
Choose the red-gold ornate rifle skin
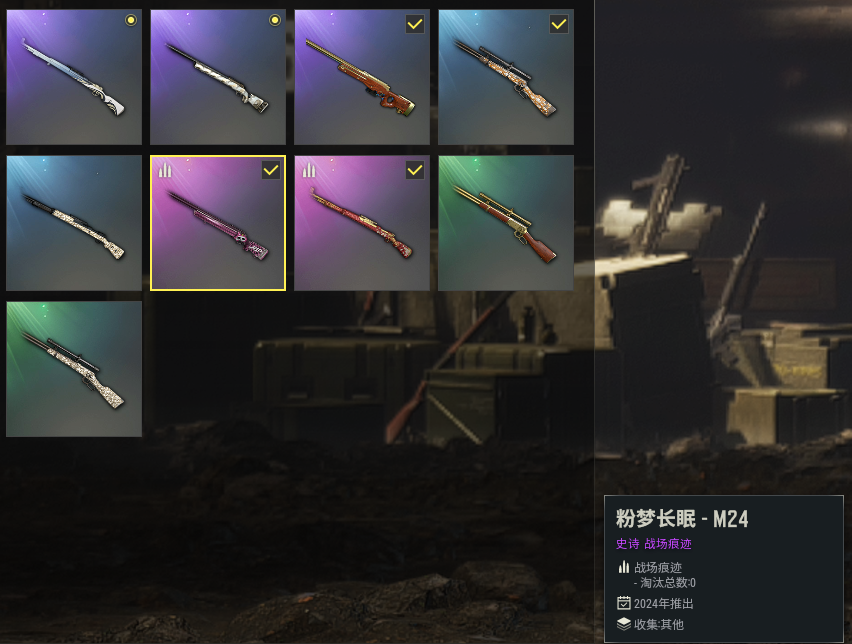coord(362,223)
